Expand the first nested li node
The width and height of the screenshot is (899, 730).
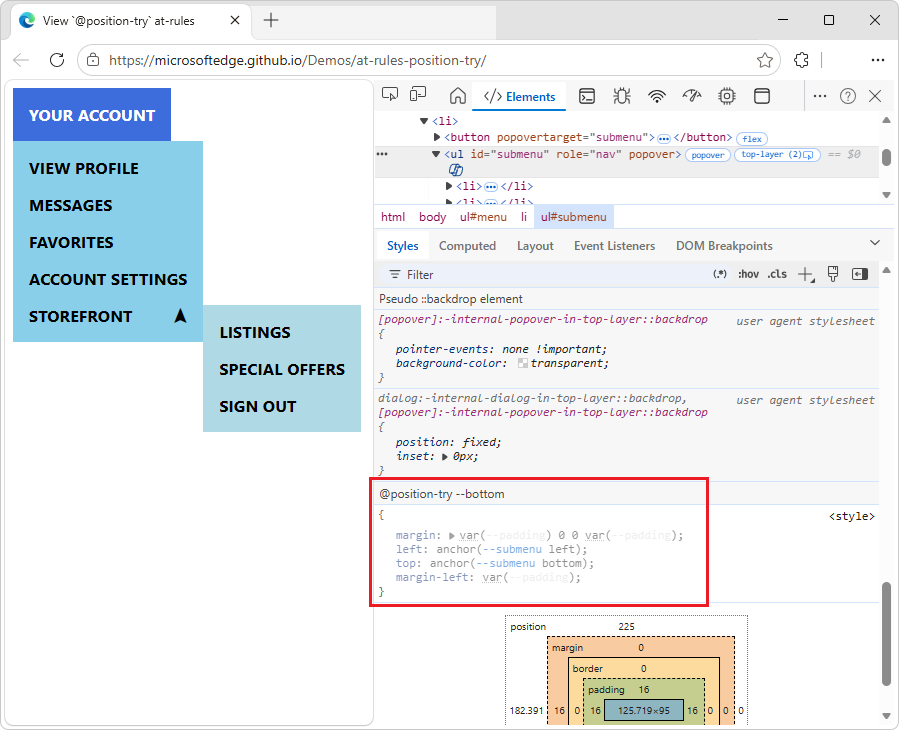click(x=449, y=186)
